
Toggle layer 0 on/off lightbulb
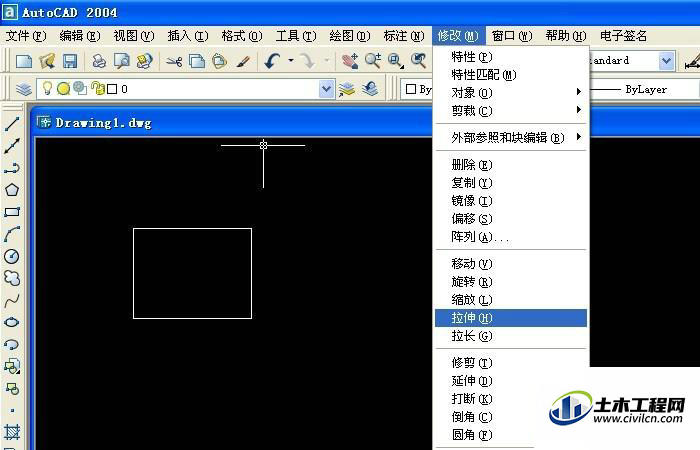[47, 88]
